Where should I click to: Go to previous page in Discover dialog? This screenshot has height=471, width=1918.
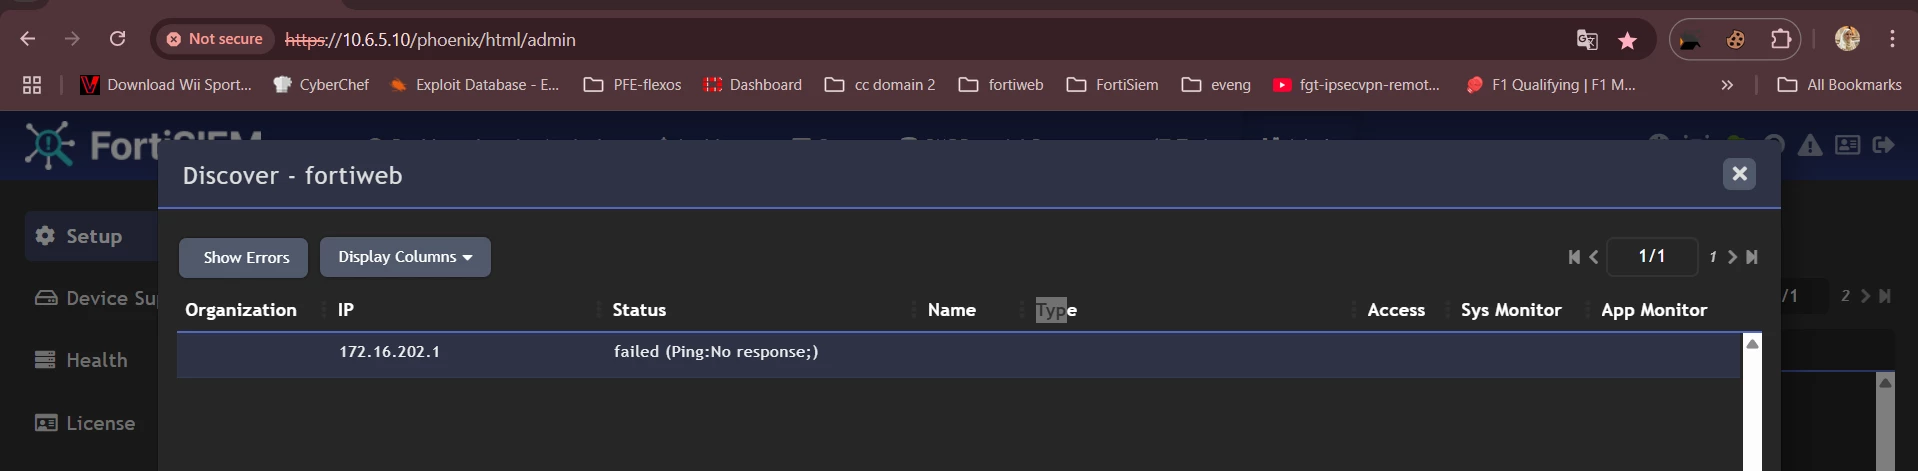coord(1594,257)
